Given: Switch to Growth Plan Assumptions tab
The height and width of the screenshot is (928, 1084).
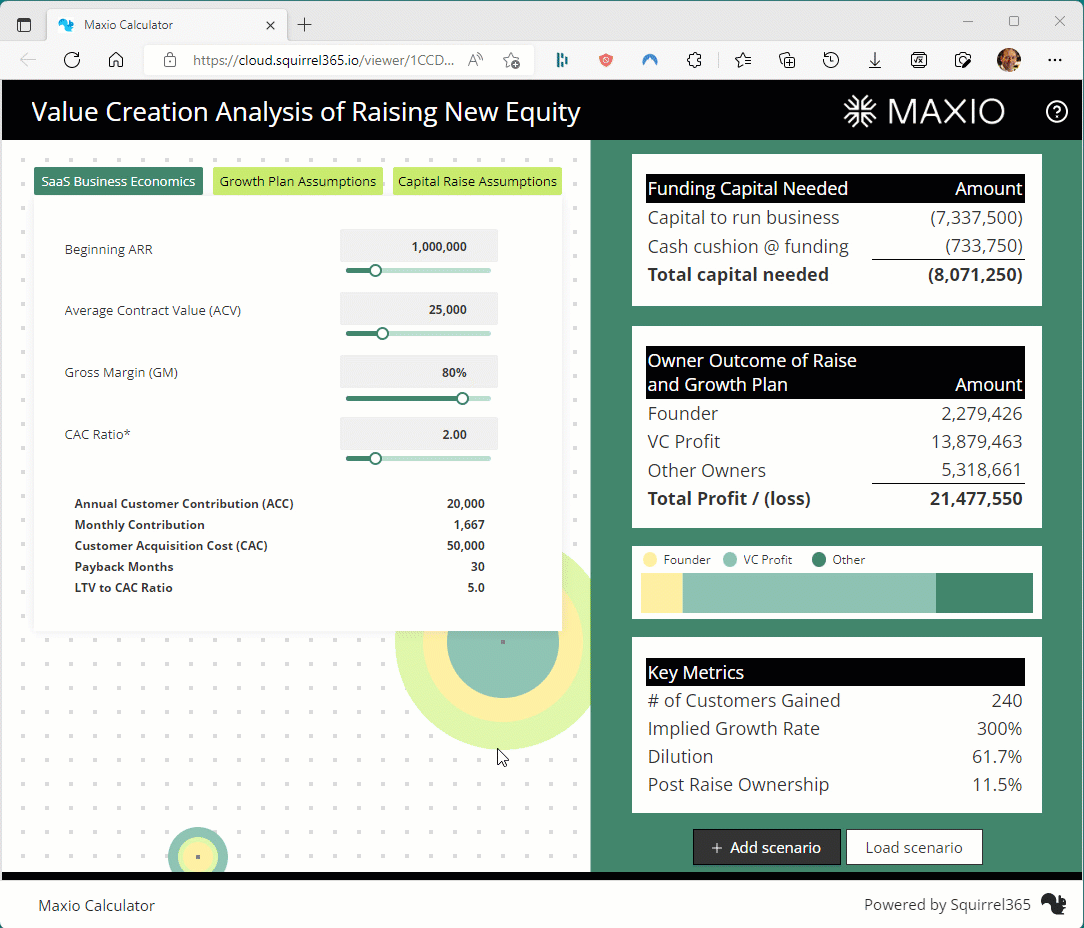Looking at the screenshot, I should tap(297, 181).
